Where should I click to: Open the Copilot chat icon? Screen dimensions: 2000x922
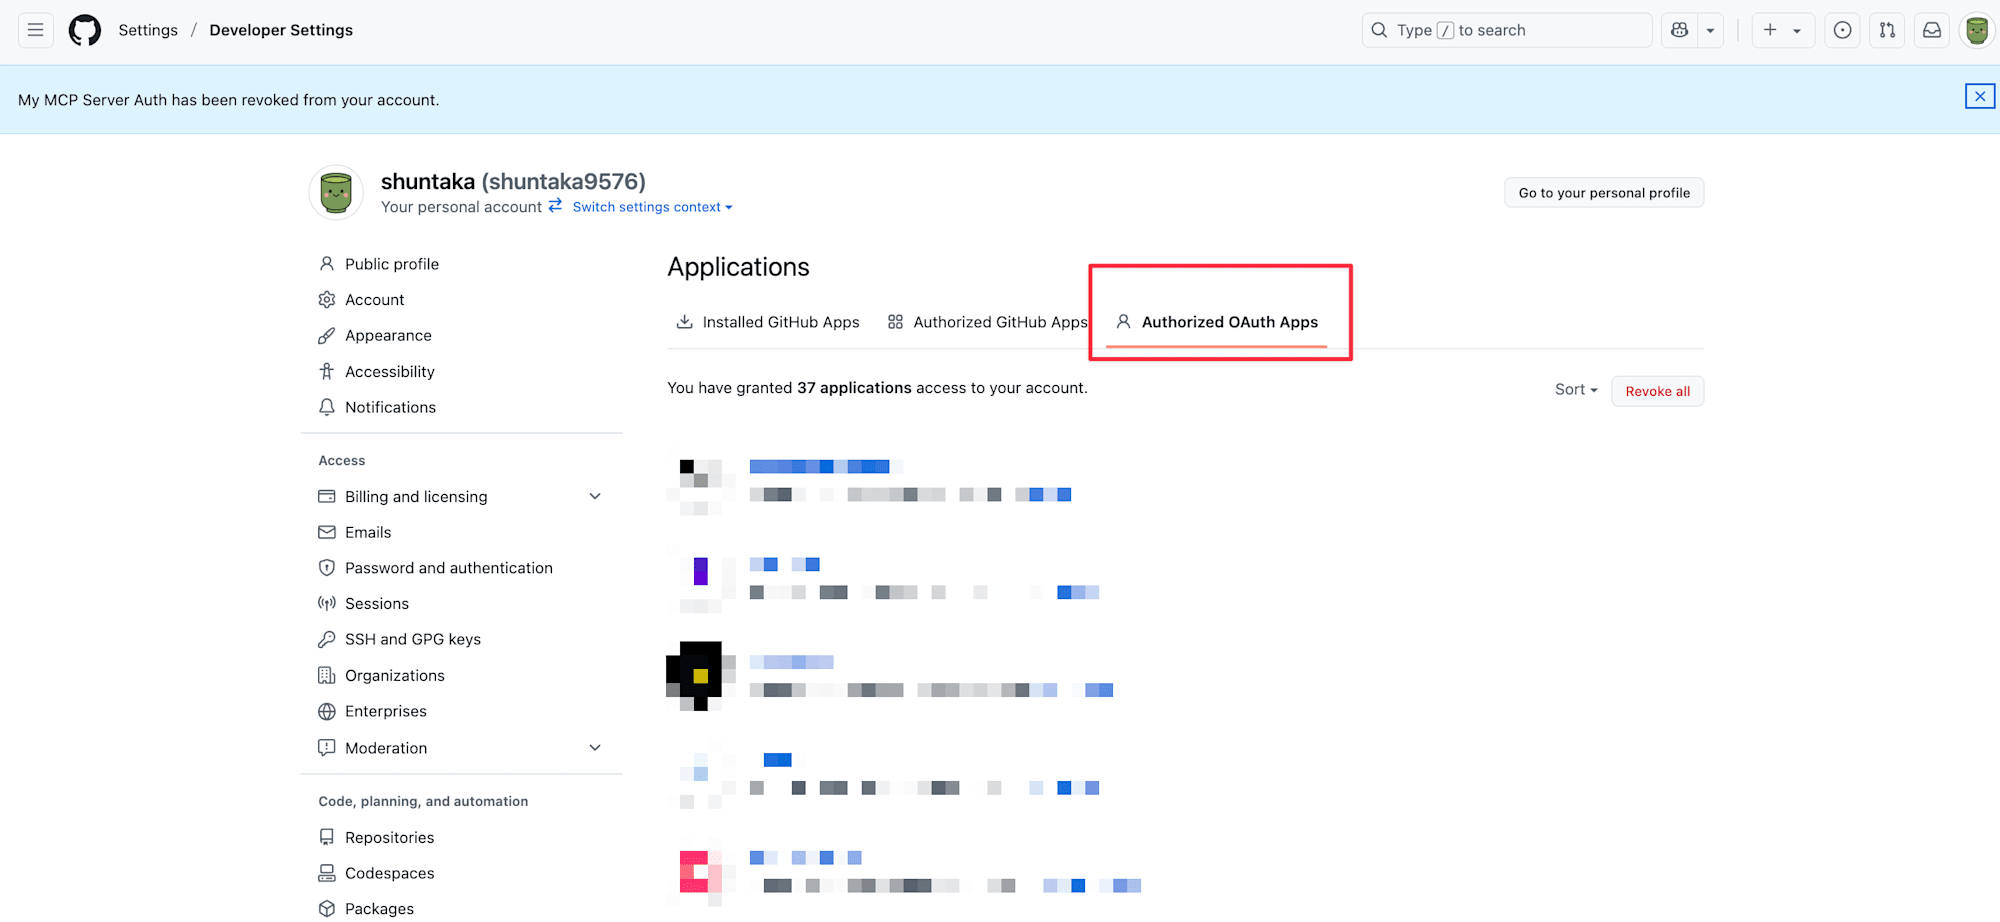(1680, 30)
